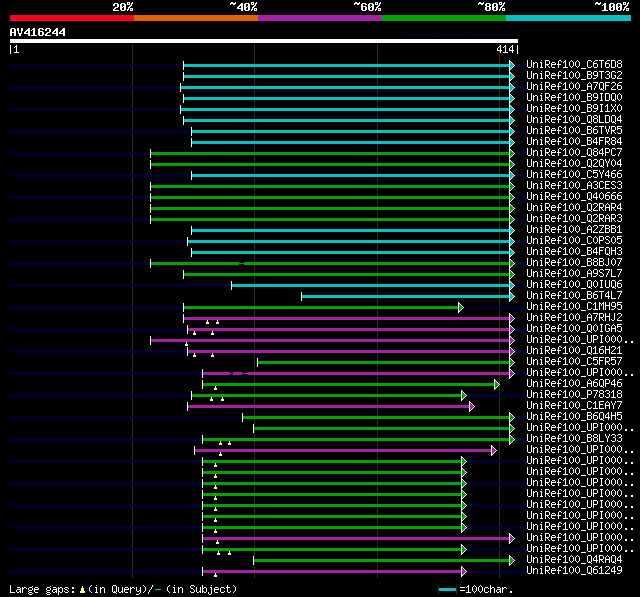Click the UniRef100_P78318 label
640x597 pixels.
(574, 395)
